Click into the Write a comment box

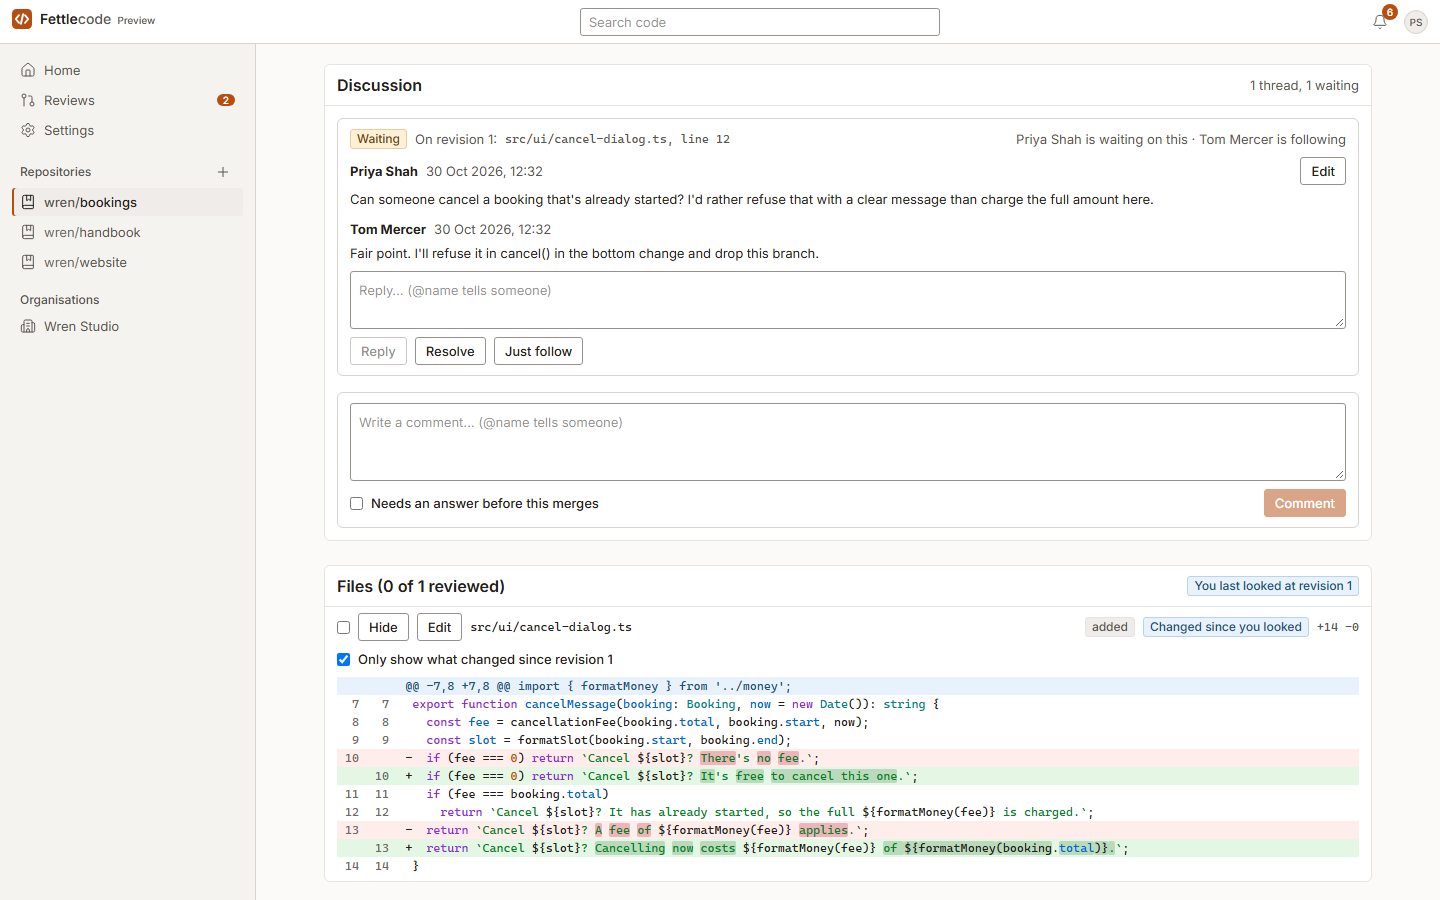(x=848, y=442)
